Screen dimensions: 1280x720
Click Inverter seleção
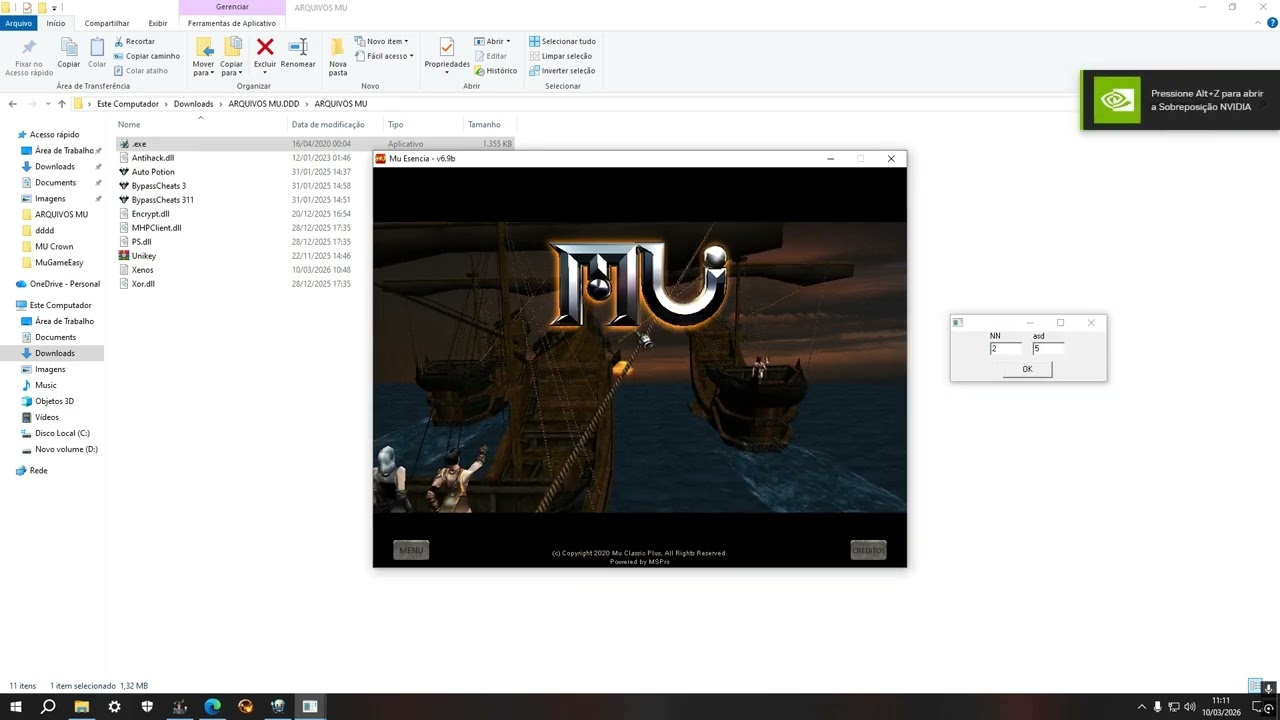tap(562, 71)
